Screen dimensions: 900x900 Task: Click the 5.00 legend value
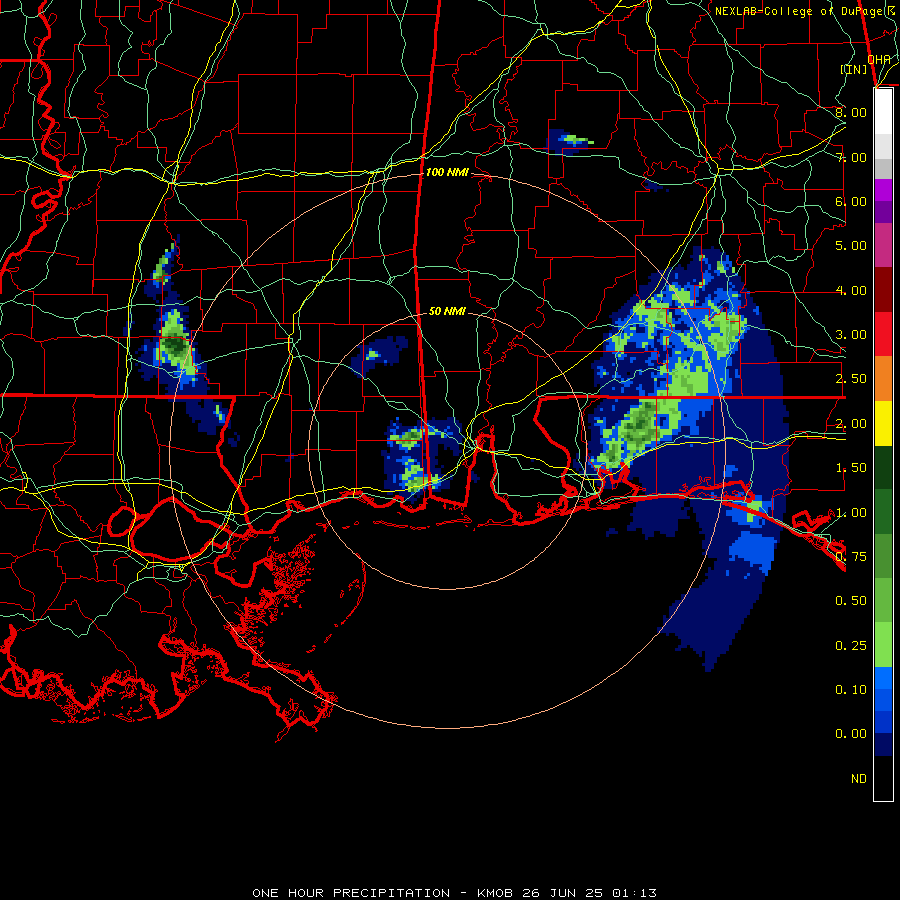pyautogui.click(x=851, y=246)
